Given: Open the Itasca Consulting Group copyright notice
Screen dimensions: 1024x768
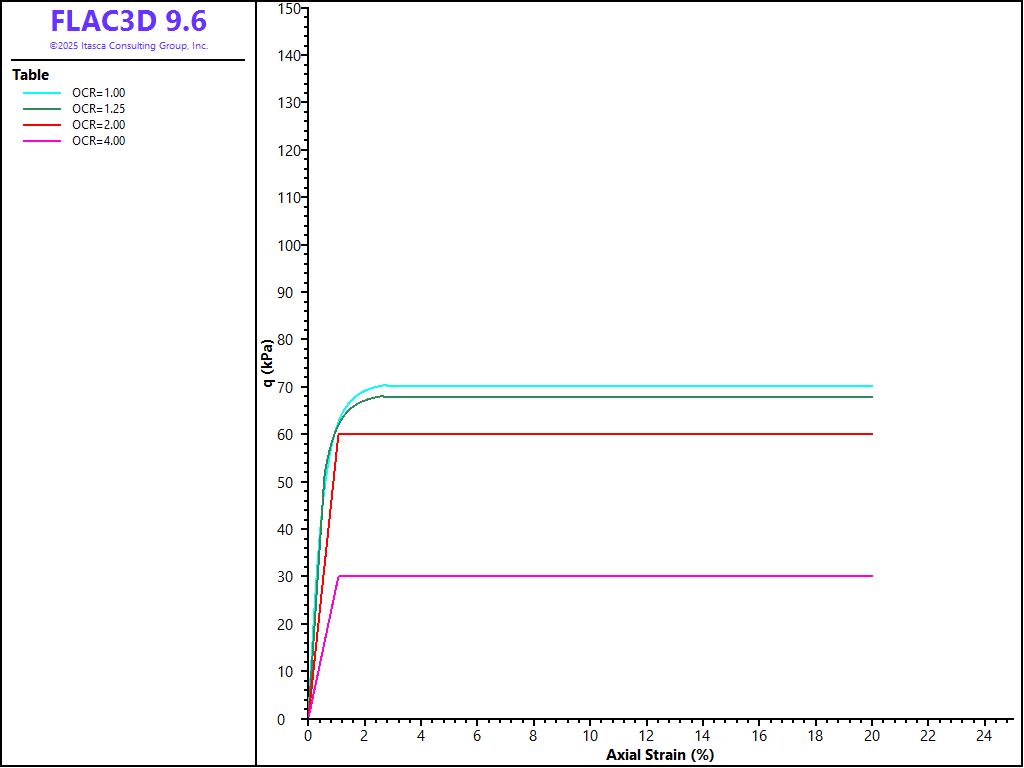Looking at the screenshot, I should coord(129,46).
